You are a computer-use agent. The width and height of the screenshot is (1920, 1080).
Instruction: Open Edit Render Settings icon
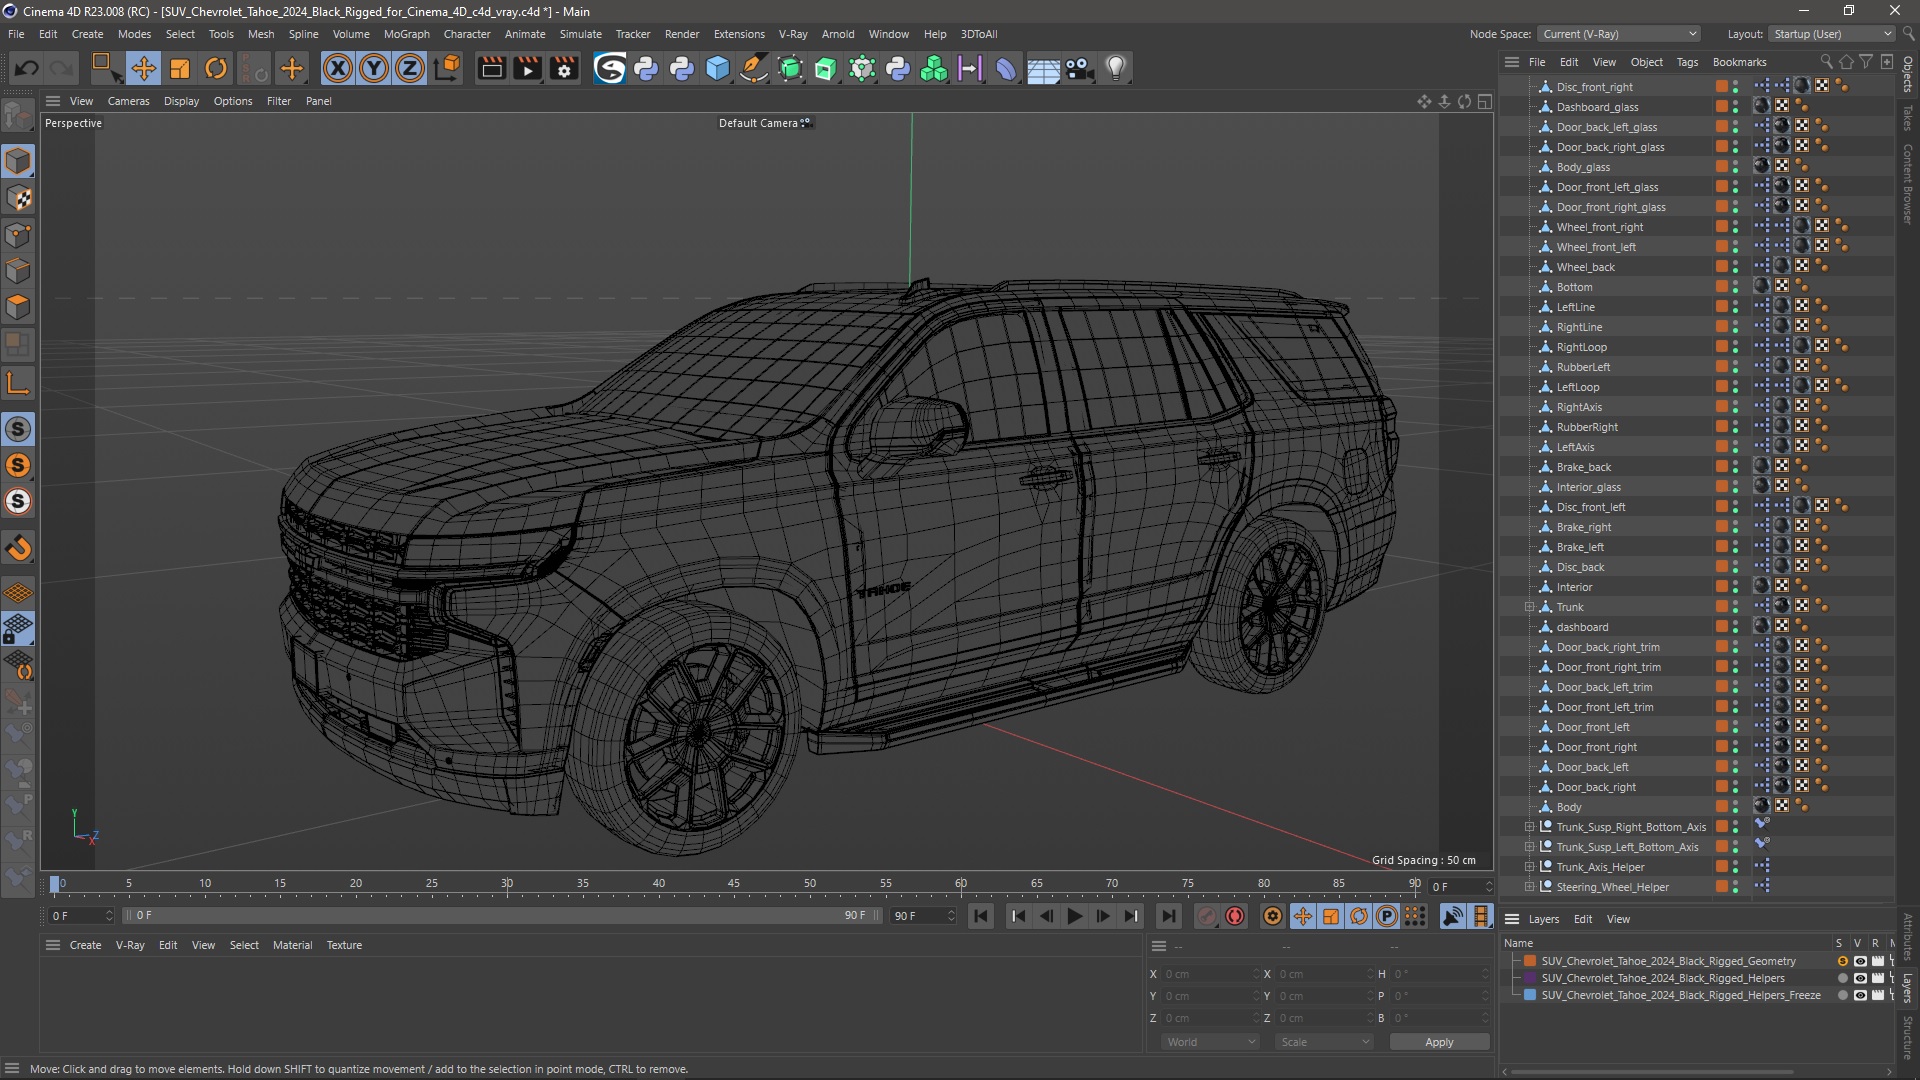[564, 68]
